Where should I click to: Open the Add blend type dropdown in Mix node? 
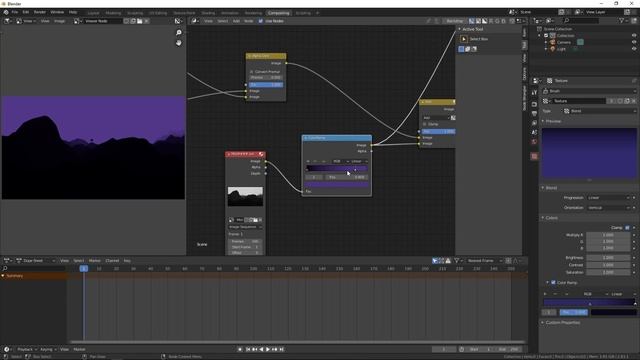click(x=436, y=118)
